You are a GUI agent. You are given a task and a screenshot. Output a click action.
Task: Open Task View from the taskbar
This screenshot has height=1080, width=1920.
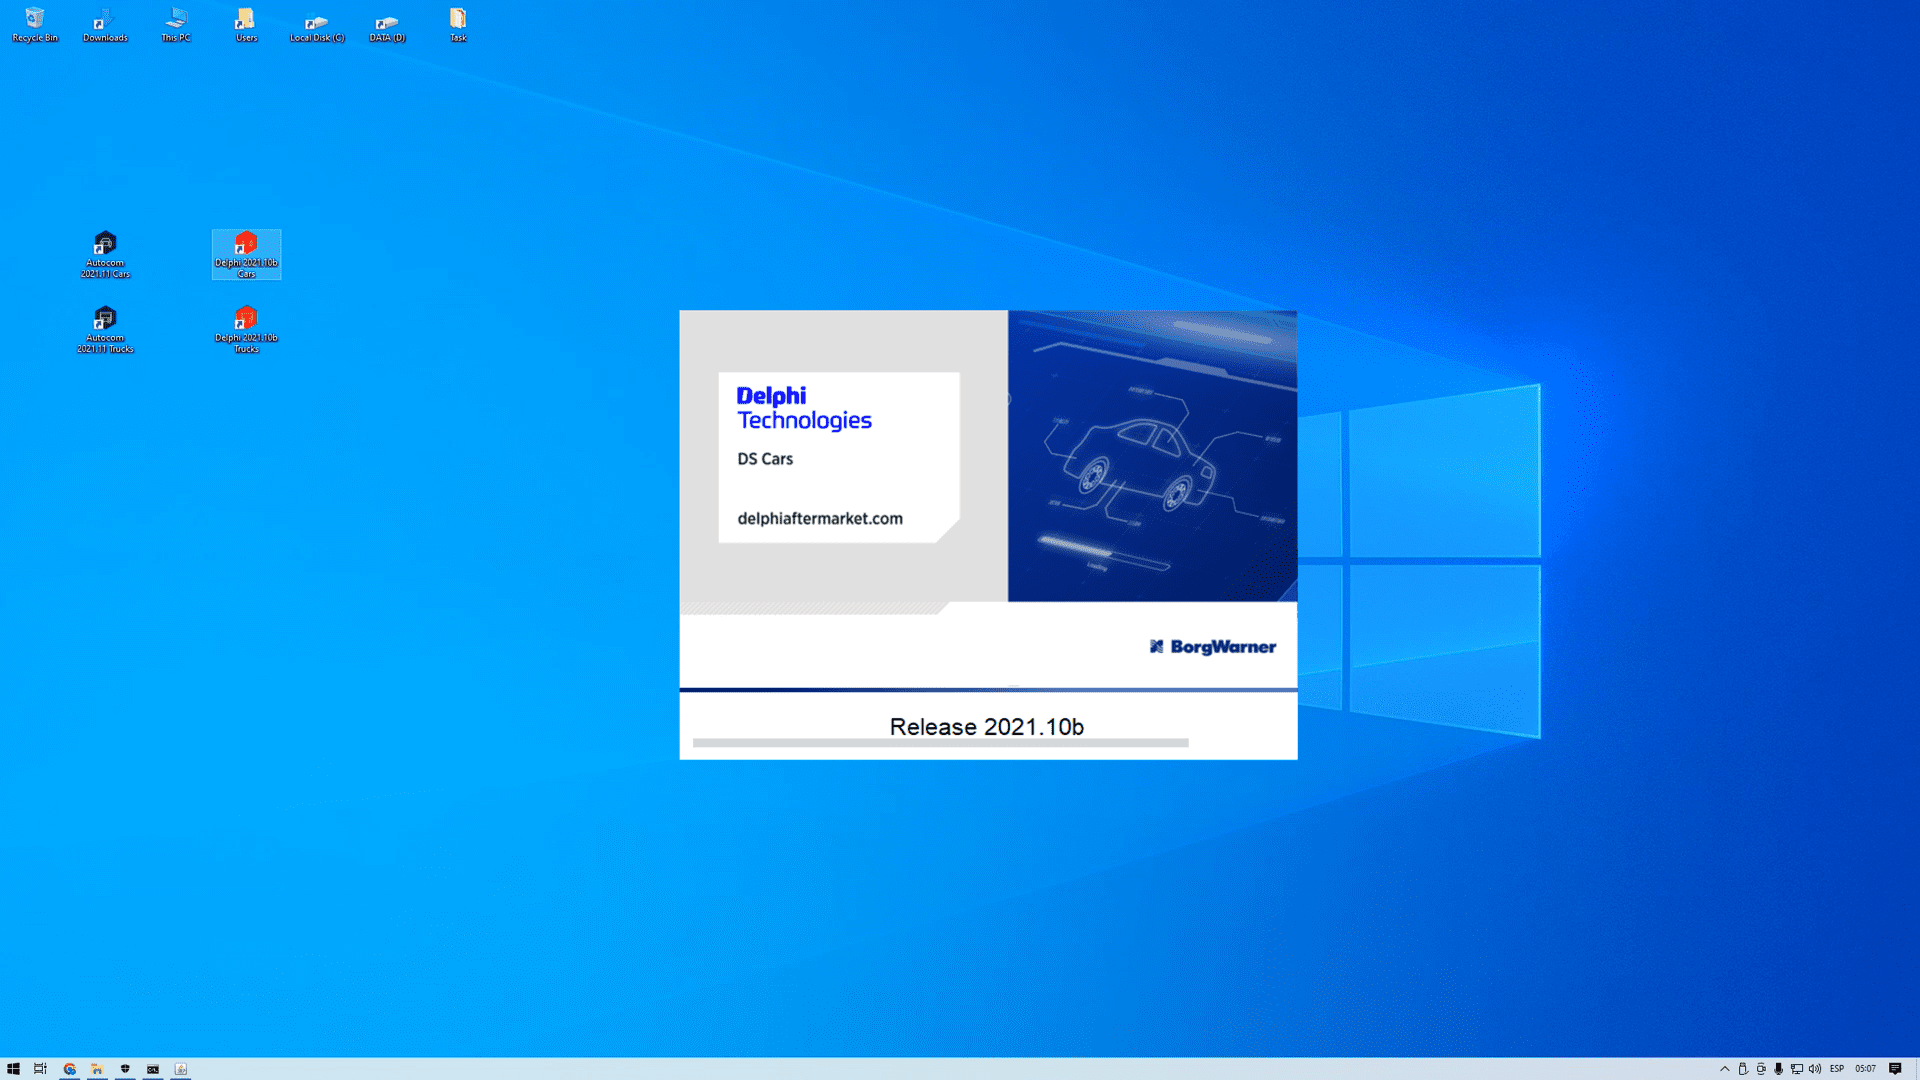coord(39,1069)
